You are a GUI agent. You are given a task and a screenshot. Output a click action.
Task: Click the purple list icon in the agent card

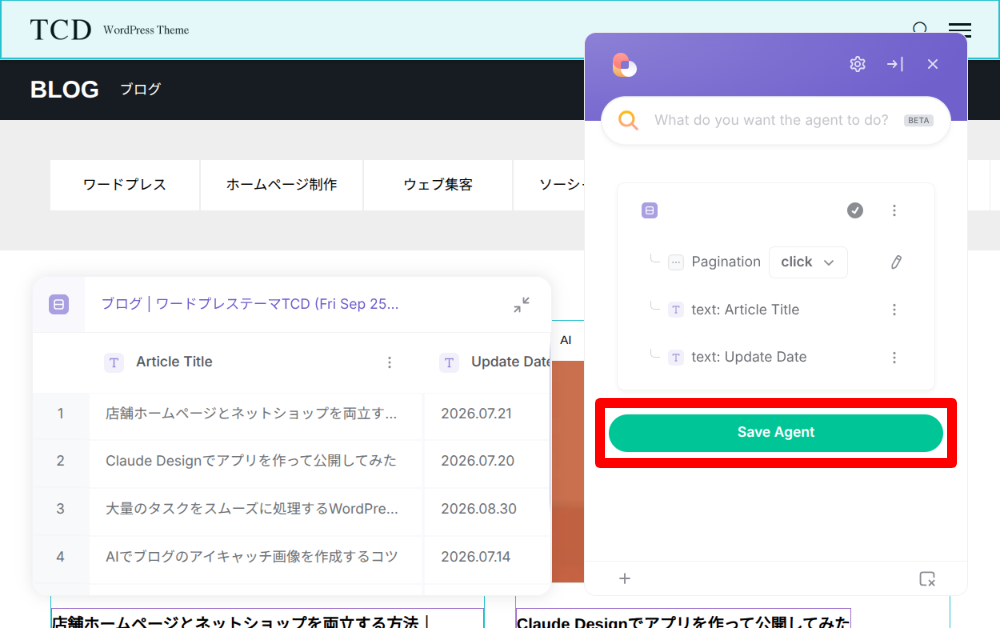point(649,210)
